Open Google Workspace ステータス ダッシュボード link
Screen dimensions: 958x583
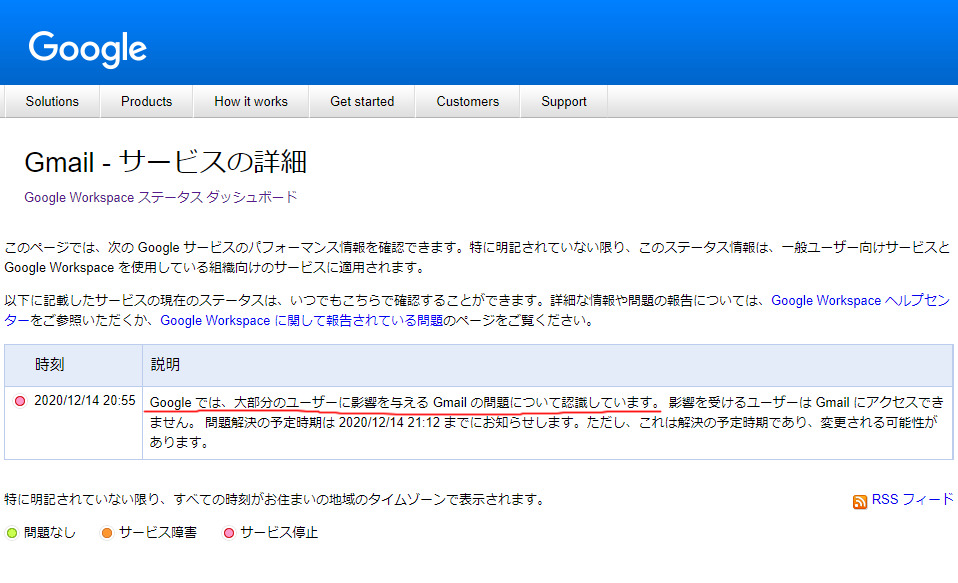(161, 197)
